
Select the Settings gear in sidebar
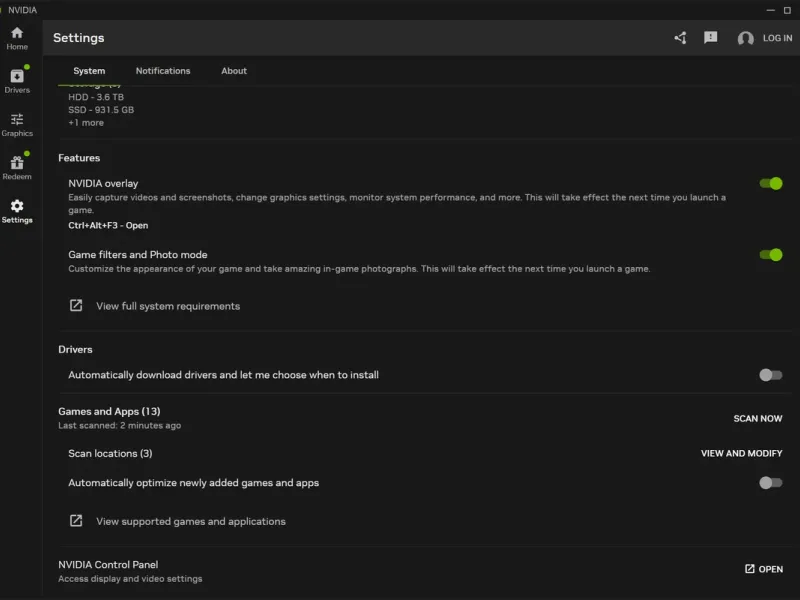[x=17, y=211]
